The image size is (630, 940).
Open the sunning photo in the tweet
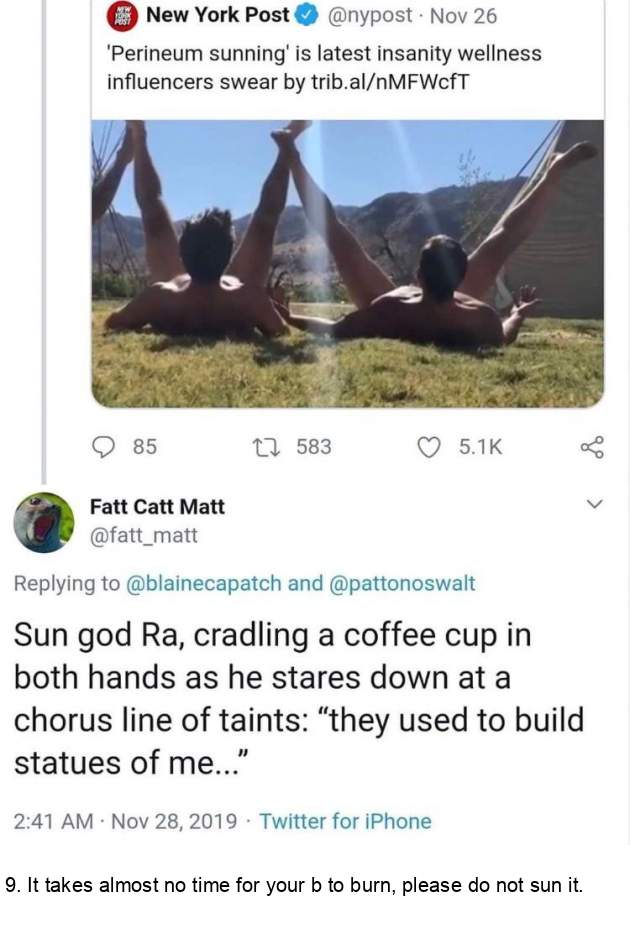point(348,264)
